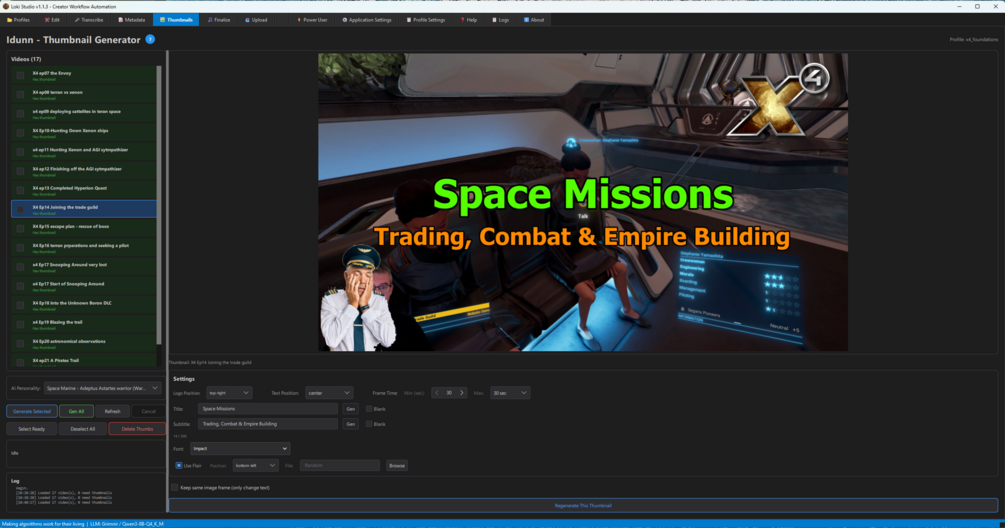
Task: Switch to the Upload tab
Action: (x=256, y=20)
